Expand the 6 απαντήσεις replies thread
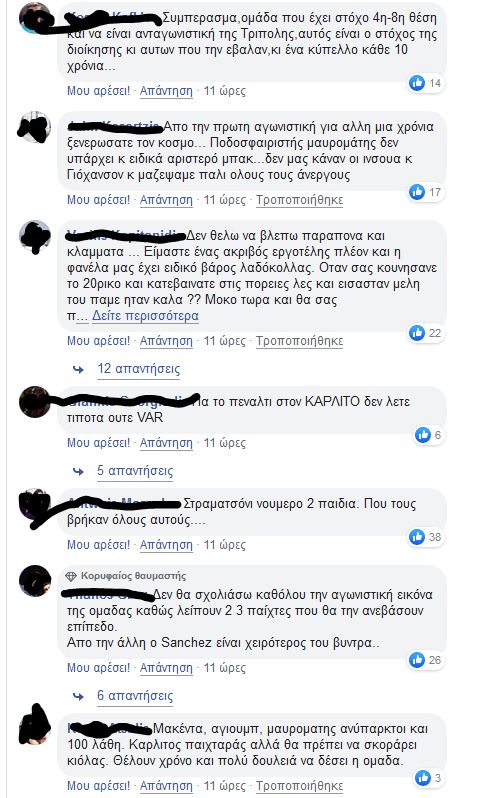Screen dimensions: 481x798 (135, 696)
